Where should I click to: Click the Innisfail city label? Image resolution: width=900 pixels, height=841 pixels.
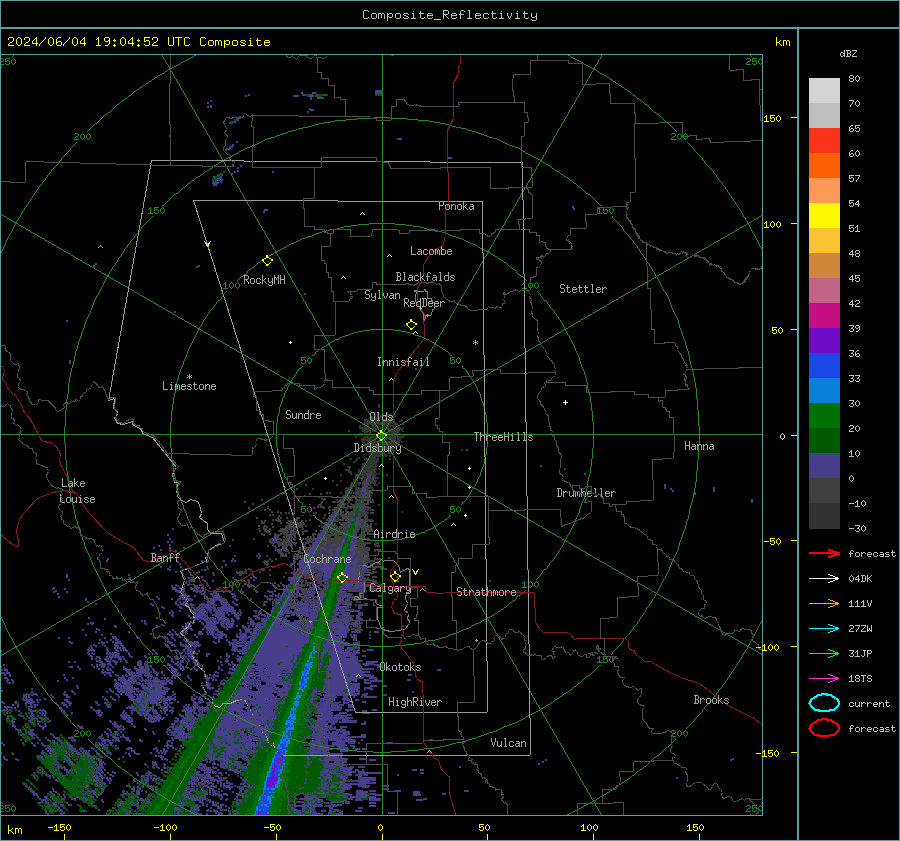(x=403, y=362)
